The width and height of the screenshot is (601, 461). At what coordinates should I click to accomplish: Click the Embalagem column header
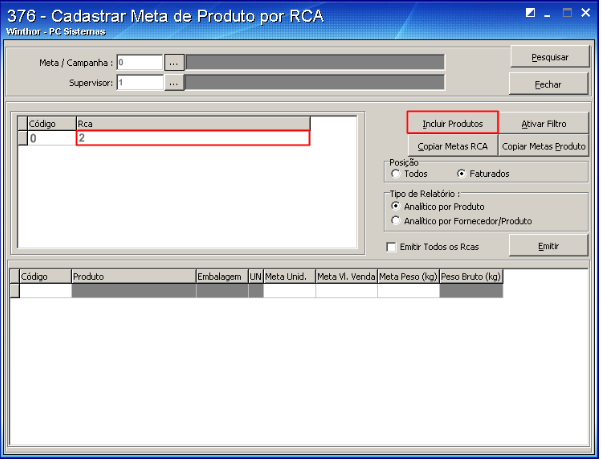tap(222, 276)
